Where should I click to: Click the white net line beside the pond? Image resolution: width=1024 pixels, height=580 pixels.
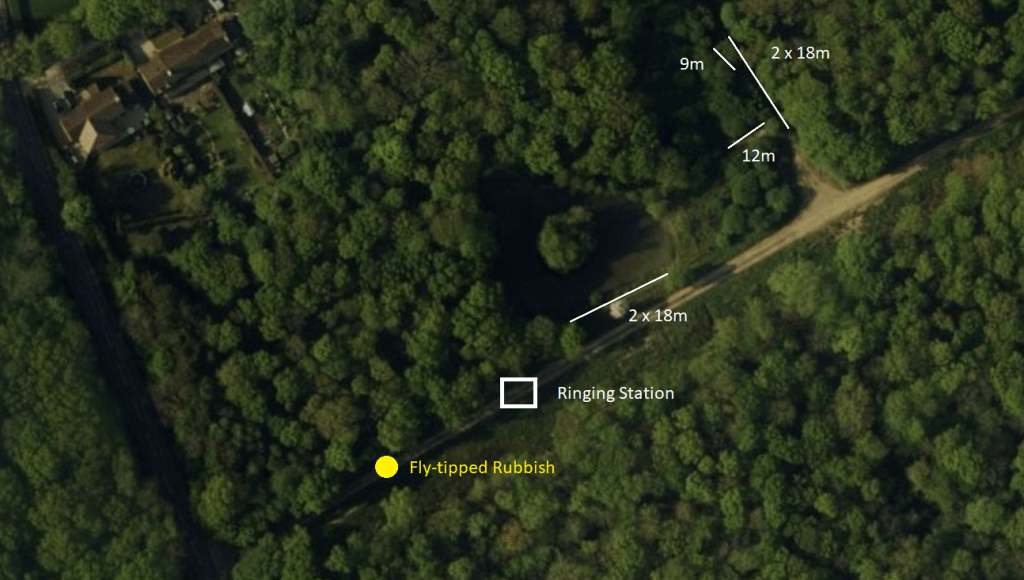pyautogui.click(x=619, y=297)
